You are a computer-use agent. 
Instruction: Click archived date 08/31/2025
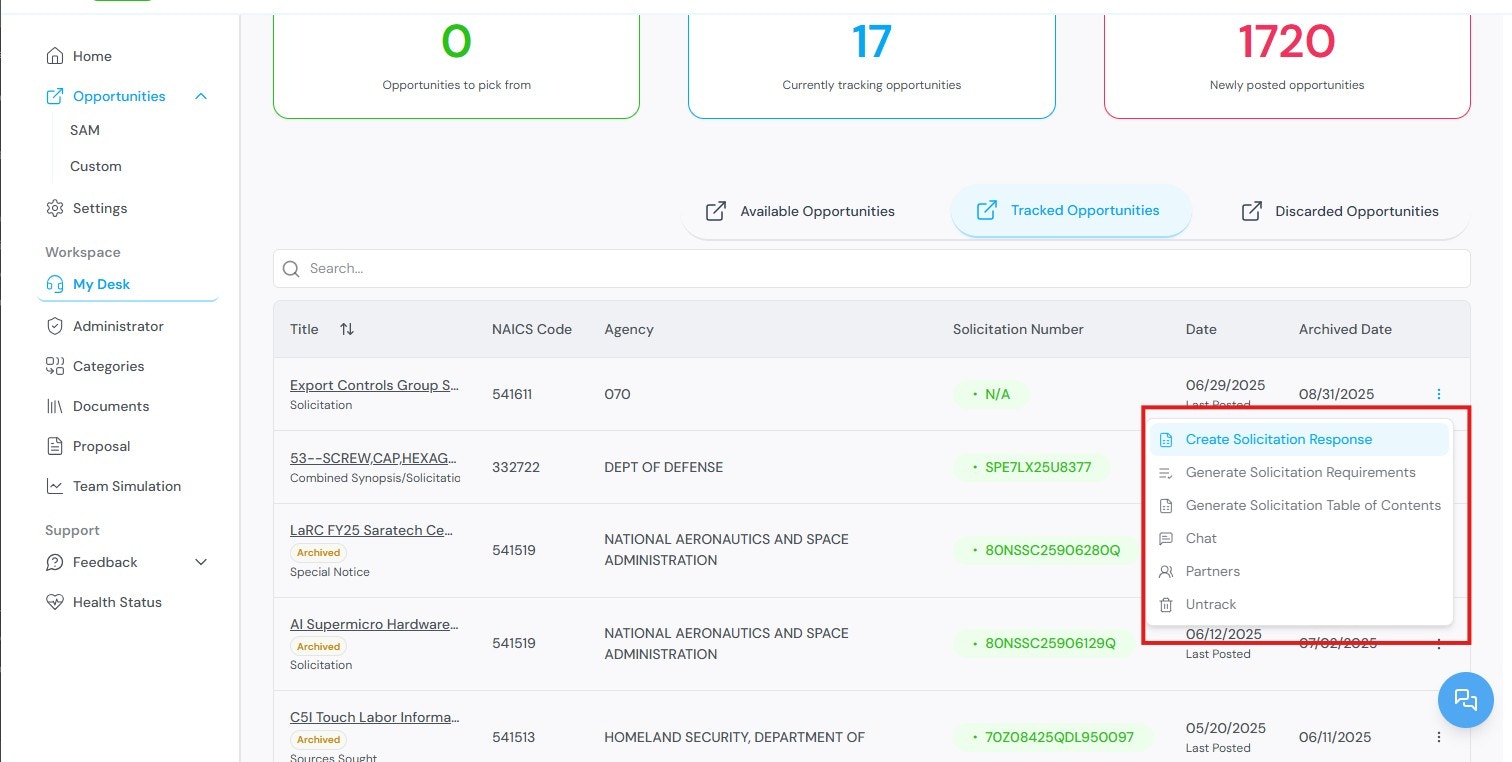pyautogui.click(x=1337, y=394)
